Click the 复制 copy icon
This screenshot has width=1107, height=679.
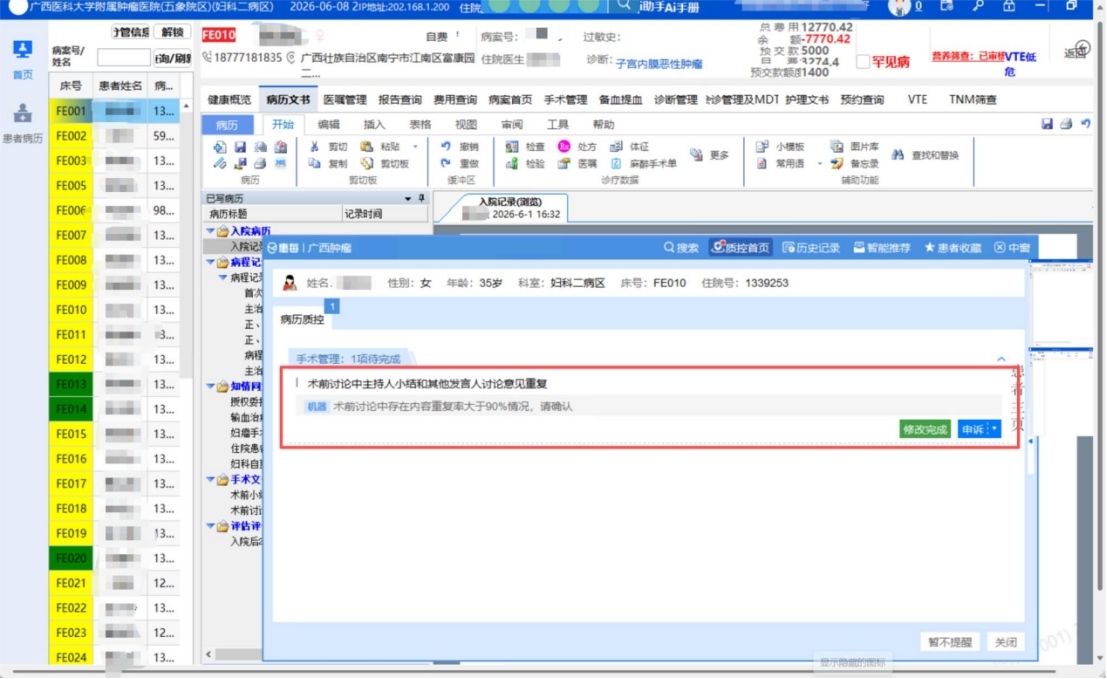pyautogui.click(x=314, y=163)
